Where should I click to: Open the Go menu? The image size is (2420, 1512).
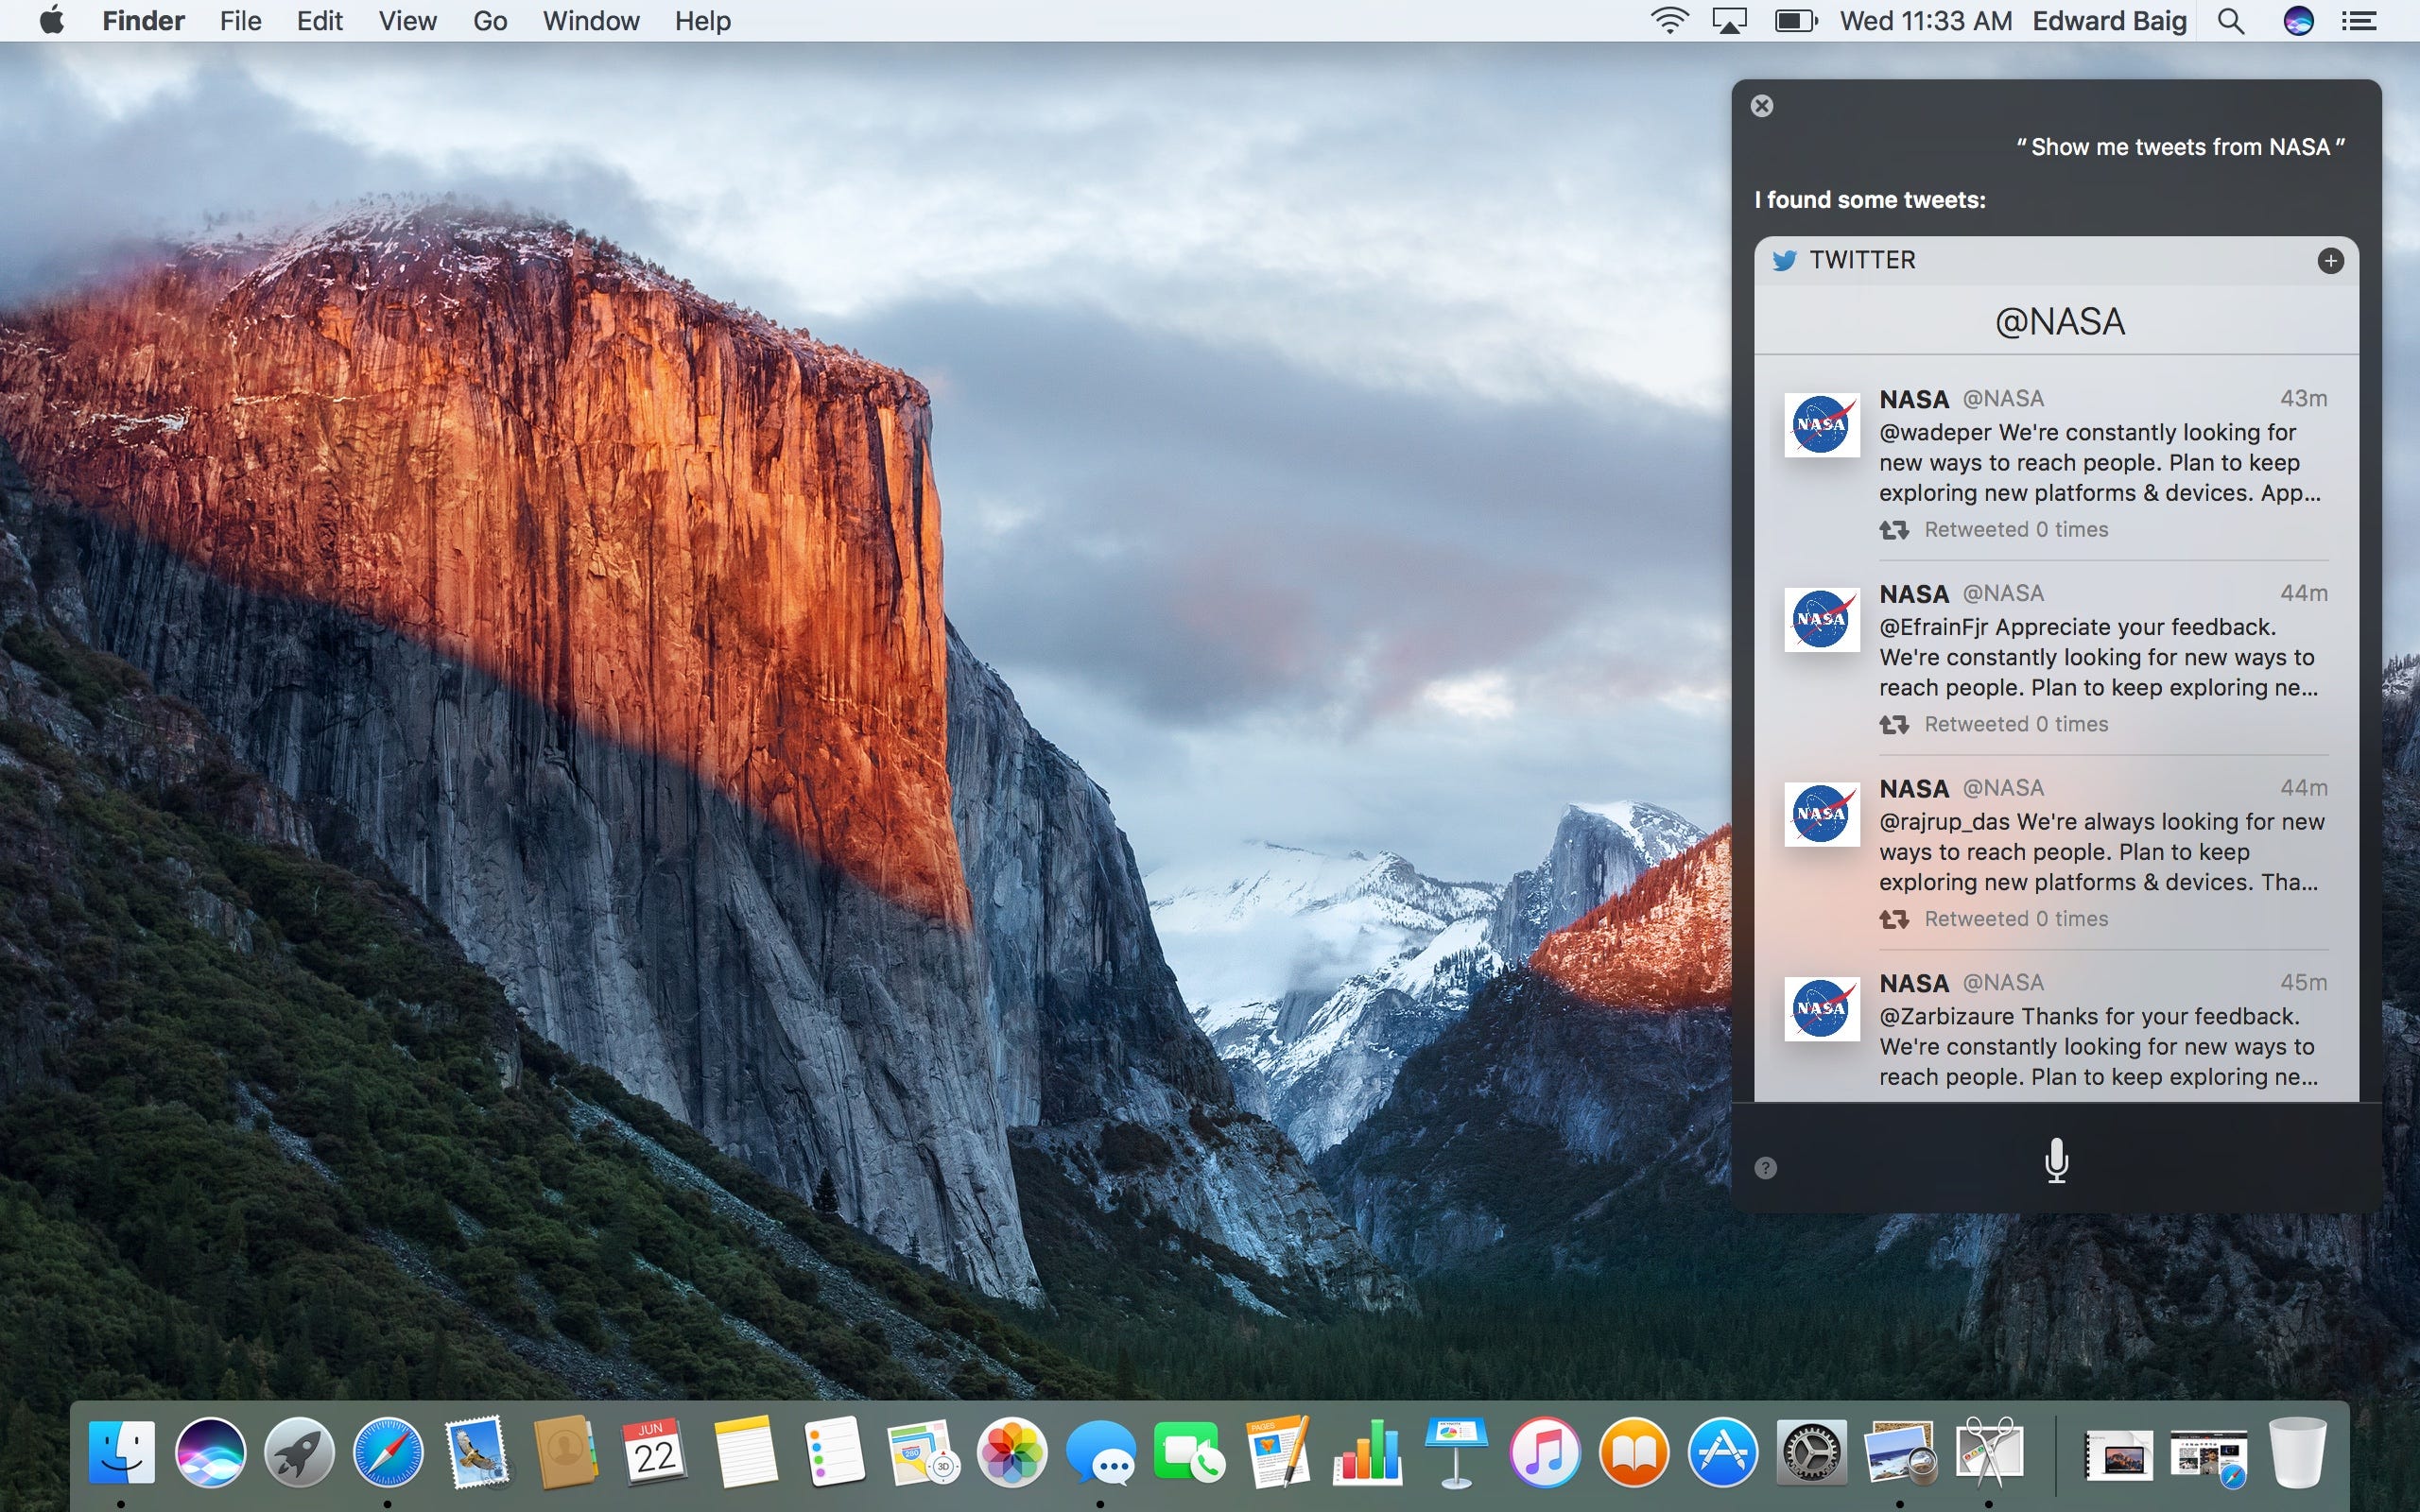(489, 21)
